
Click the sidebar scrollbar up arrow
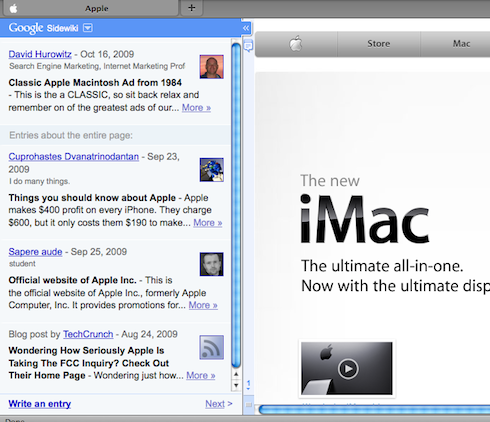tap(236, 375)
